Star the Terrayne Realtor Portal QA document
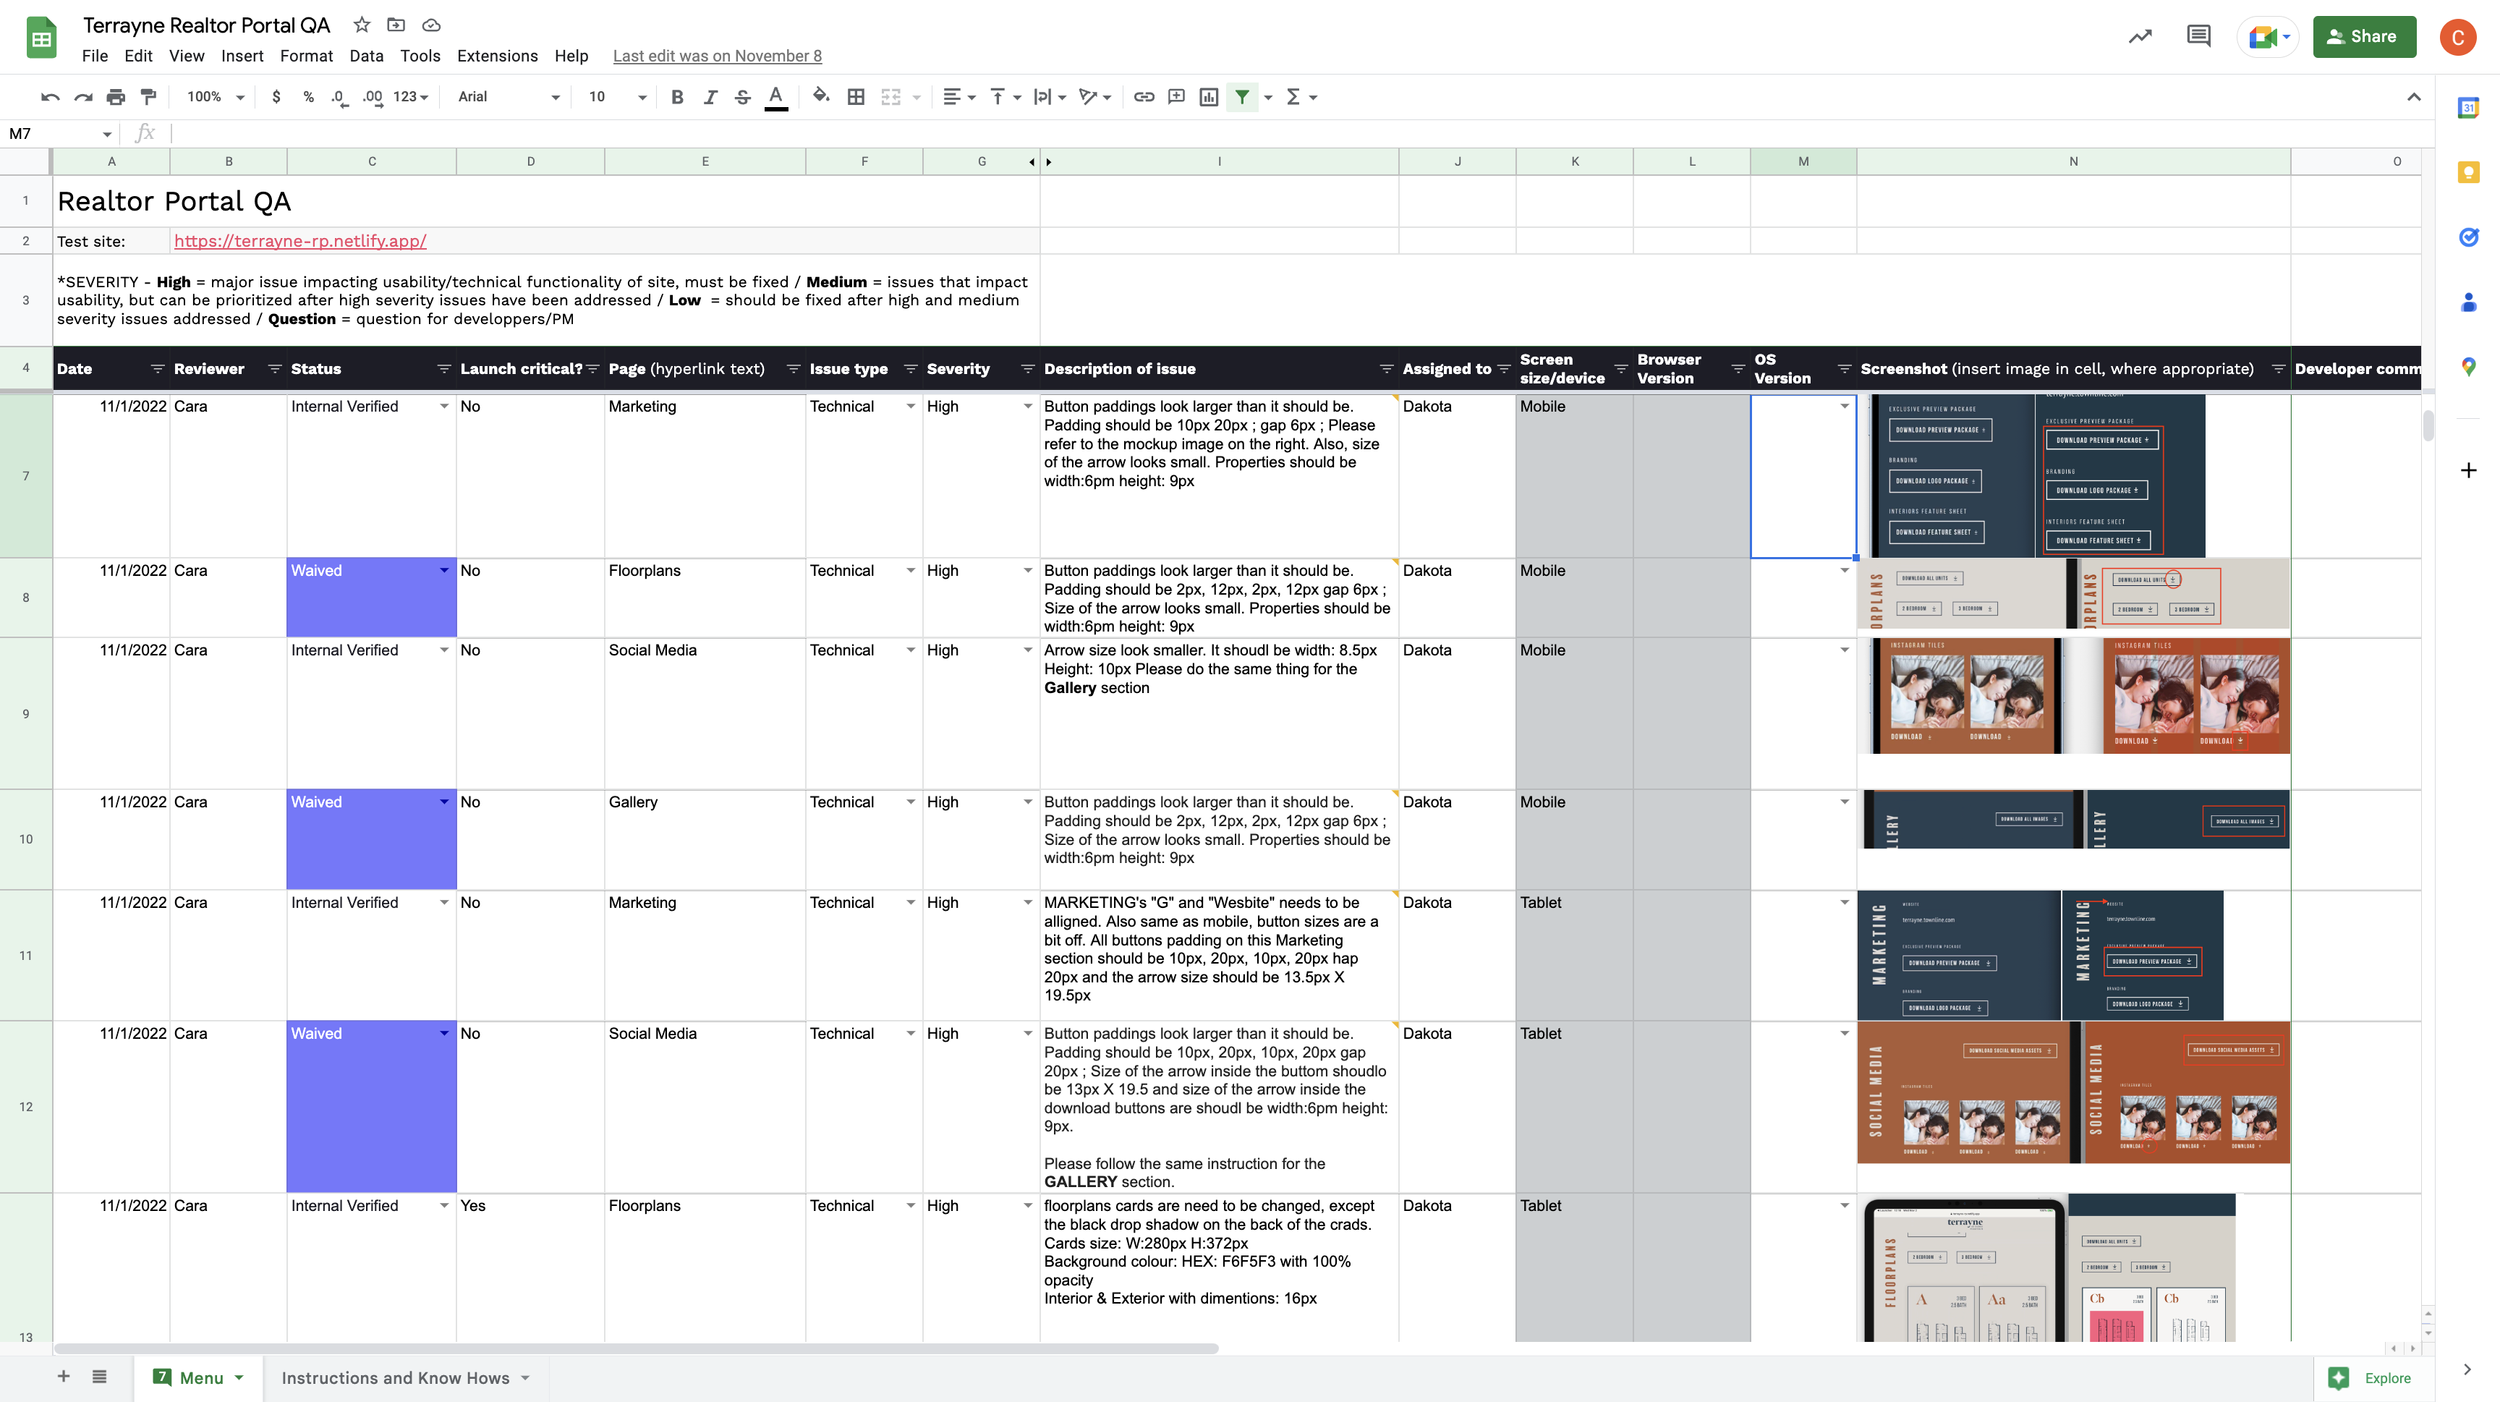This screenshot has height=1402, width=2500. point(362,25)
